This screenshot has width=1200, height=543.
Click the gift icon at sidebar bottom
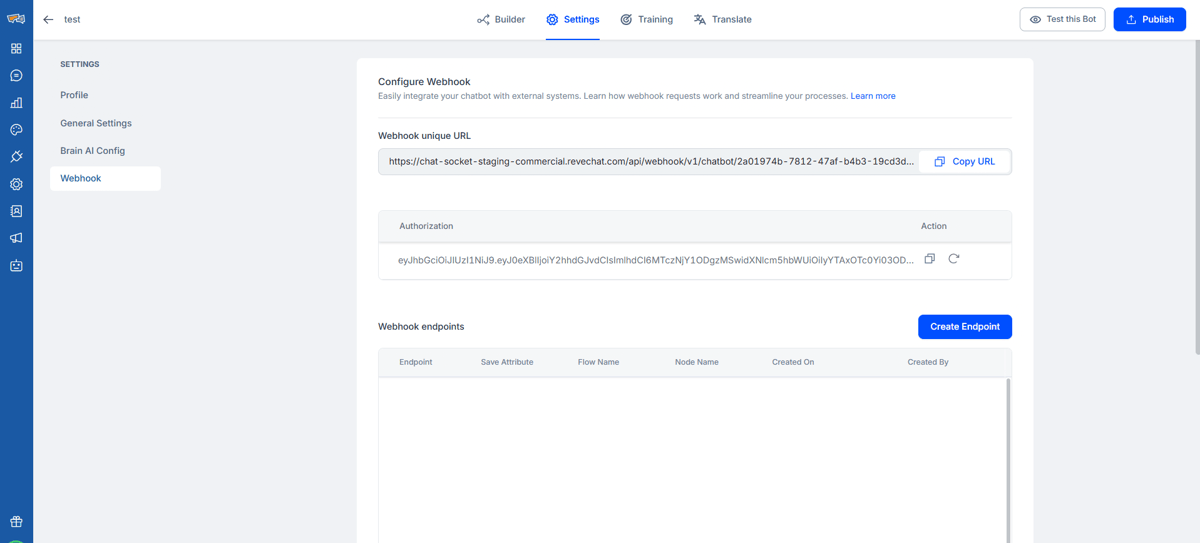click(x=16, y=522)
